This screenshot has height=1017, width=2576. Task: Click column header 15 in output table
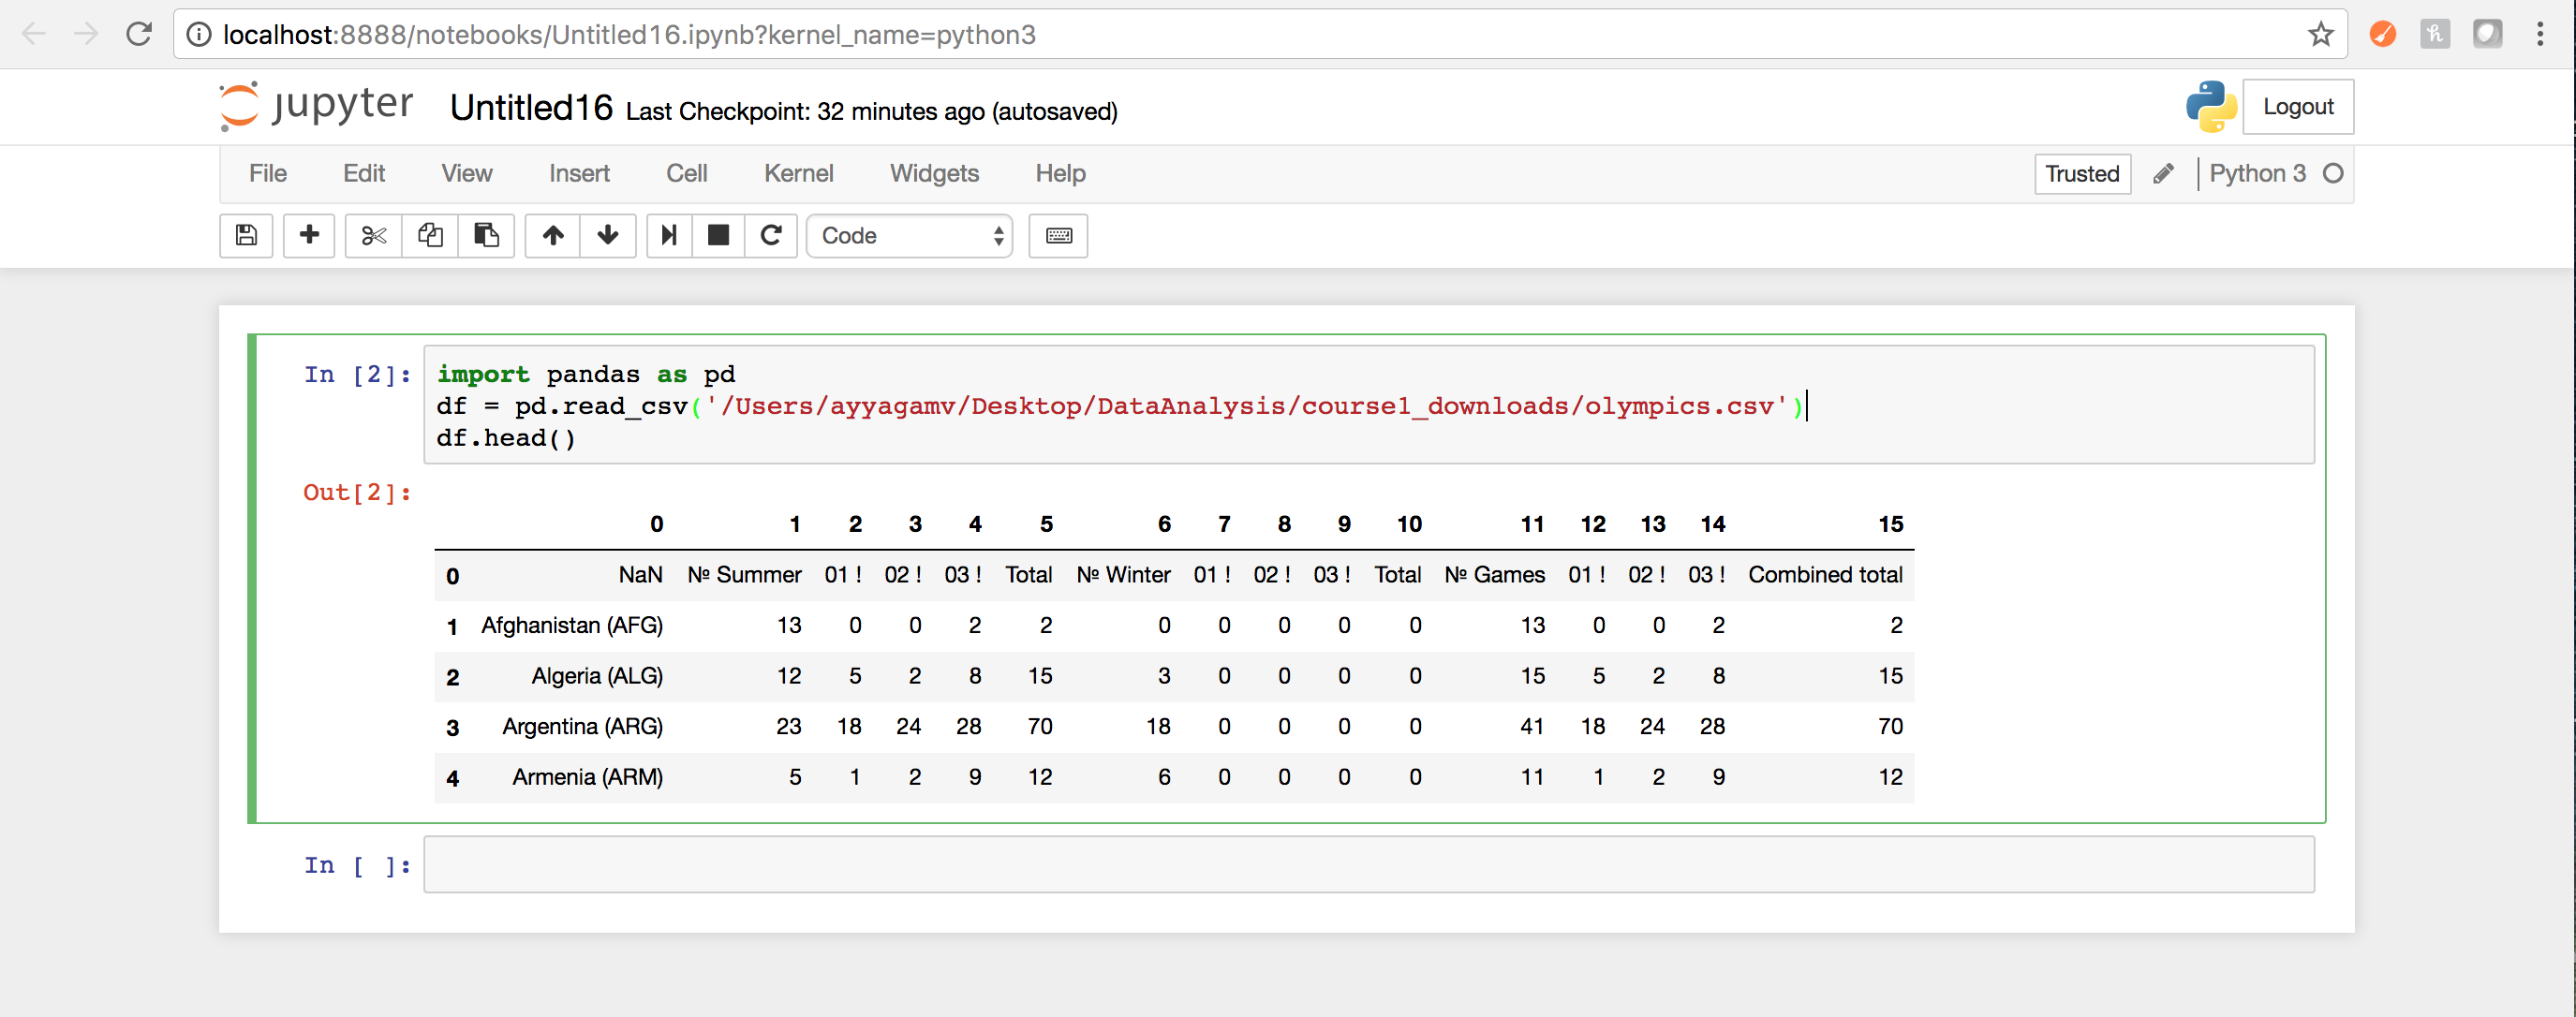tap(1890, 524)
